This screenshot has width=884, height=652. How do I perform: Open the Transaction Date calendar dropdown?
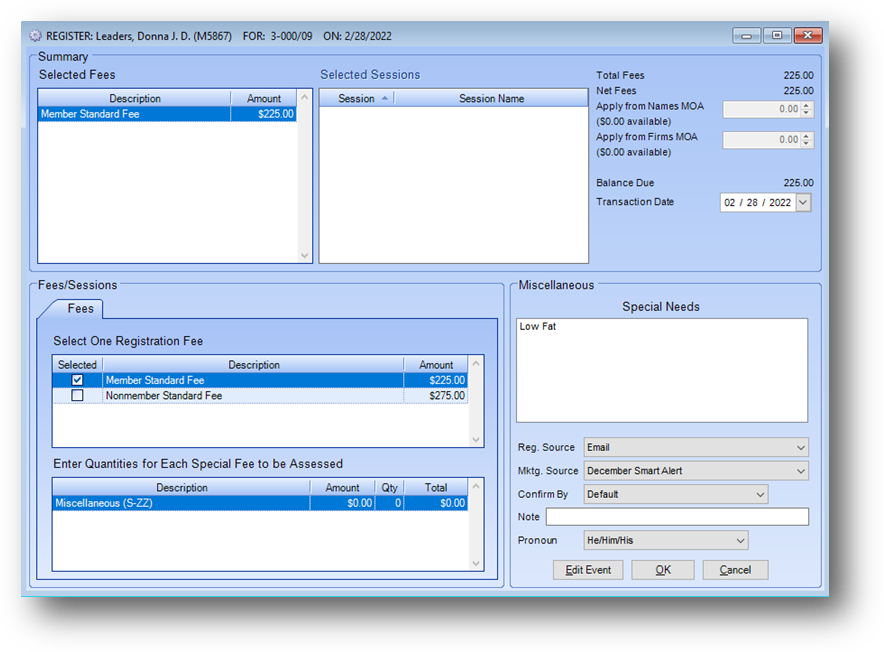(x=803, y=203)
